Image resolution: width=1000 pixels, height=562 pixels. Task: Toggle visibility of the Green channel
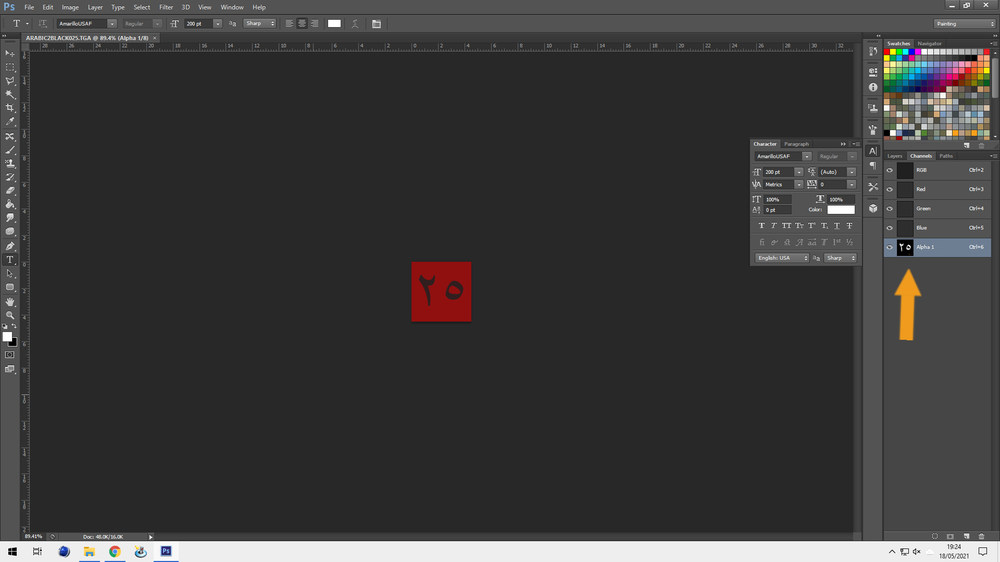(x=889, y=209)
